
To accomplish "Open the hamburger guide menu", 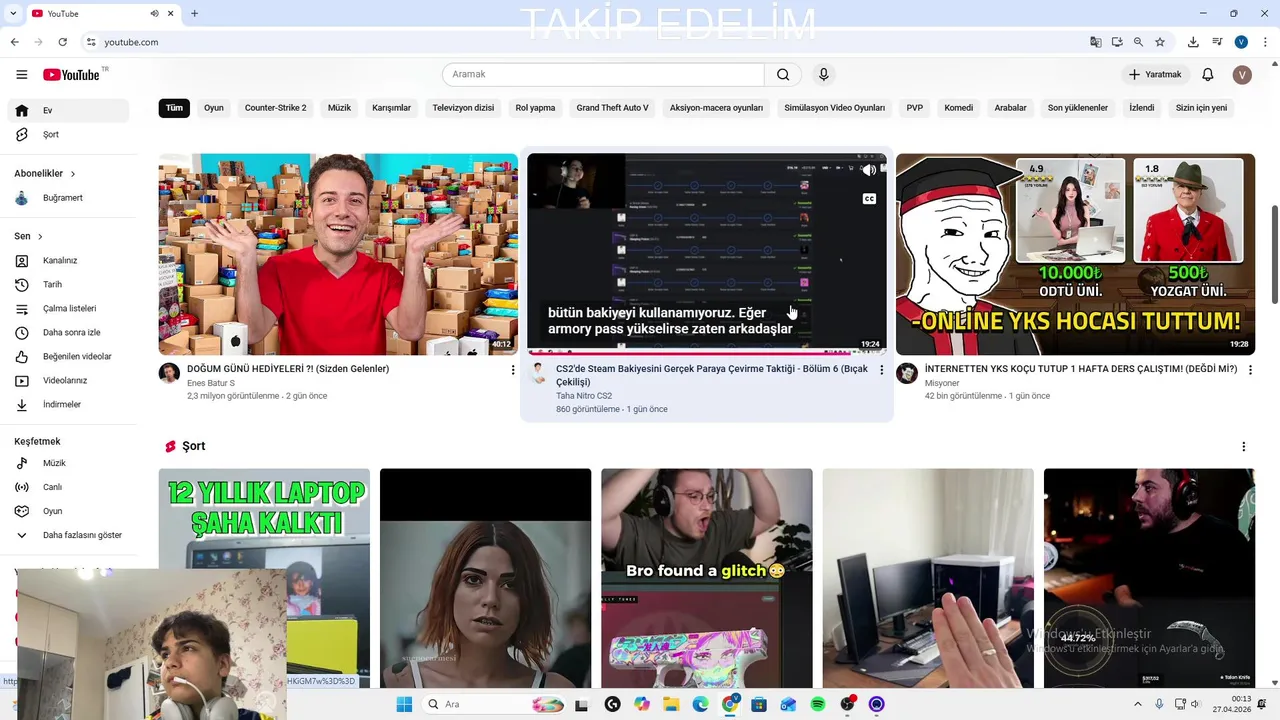I will [22, 75].
